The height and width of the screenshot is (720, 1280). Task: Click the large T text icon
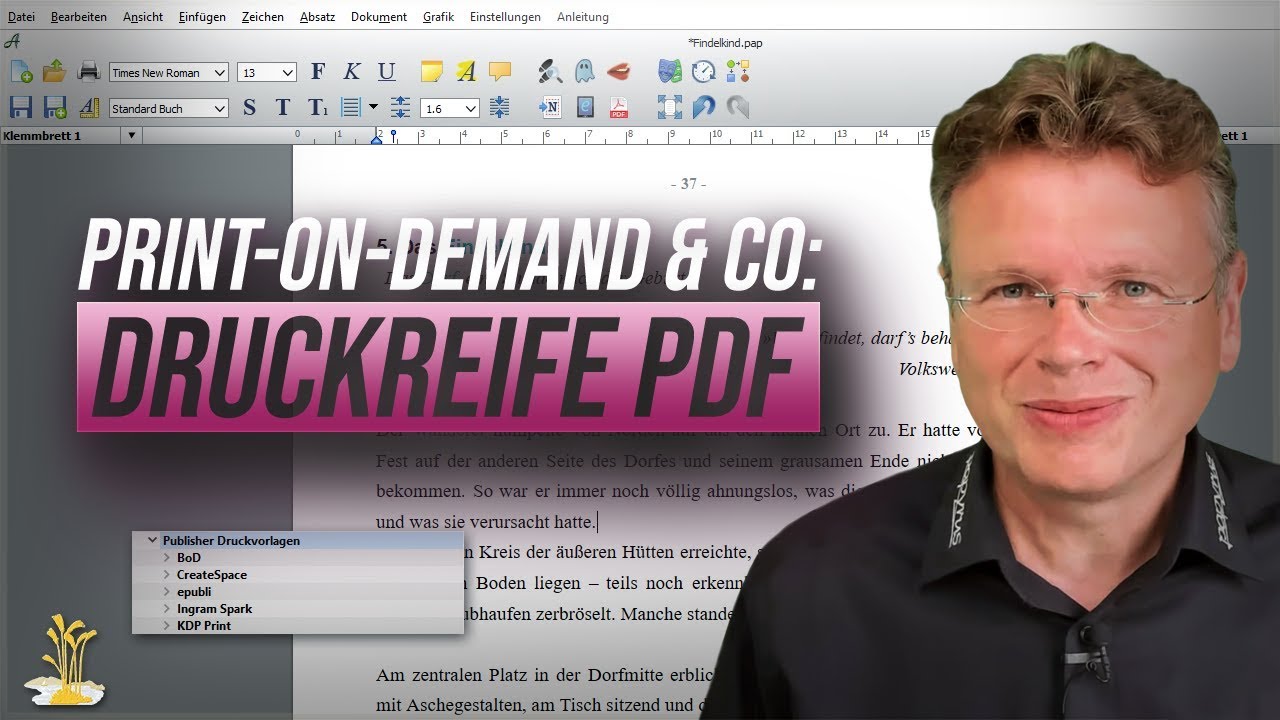click(x=283, y=108)
